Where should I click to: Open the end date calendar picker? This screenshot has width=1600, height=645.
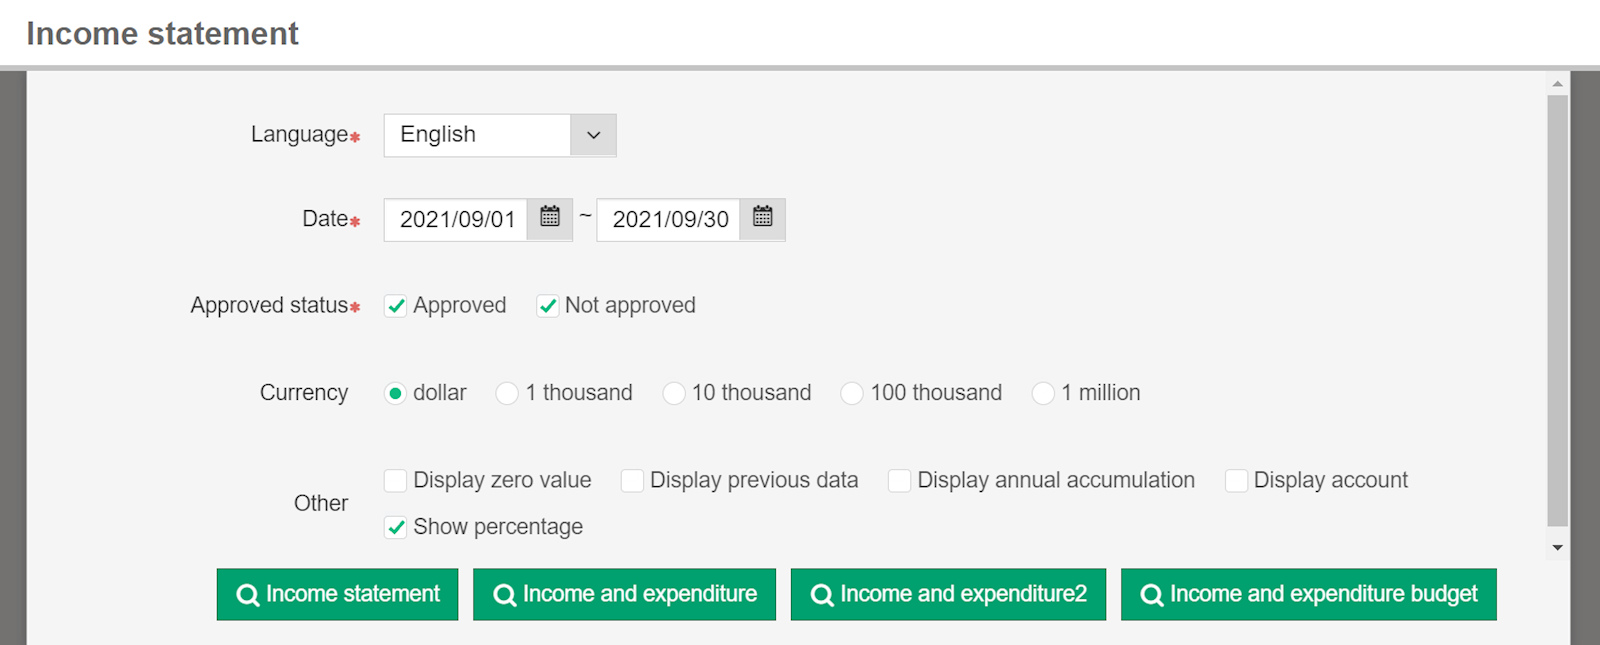762,217
